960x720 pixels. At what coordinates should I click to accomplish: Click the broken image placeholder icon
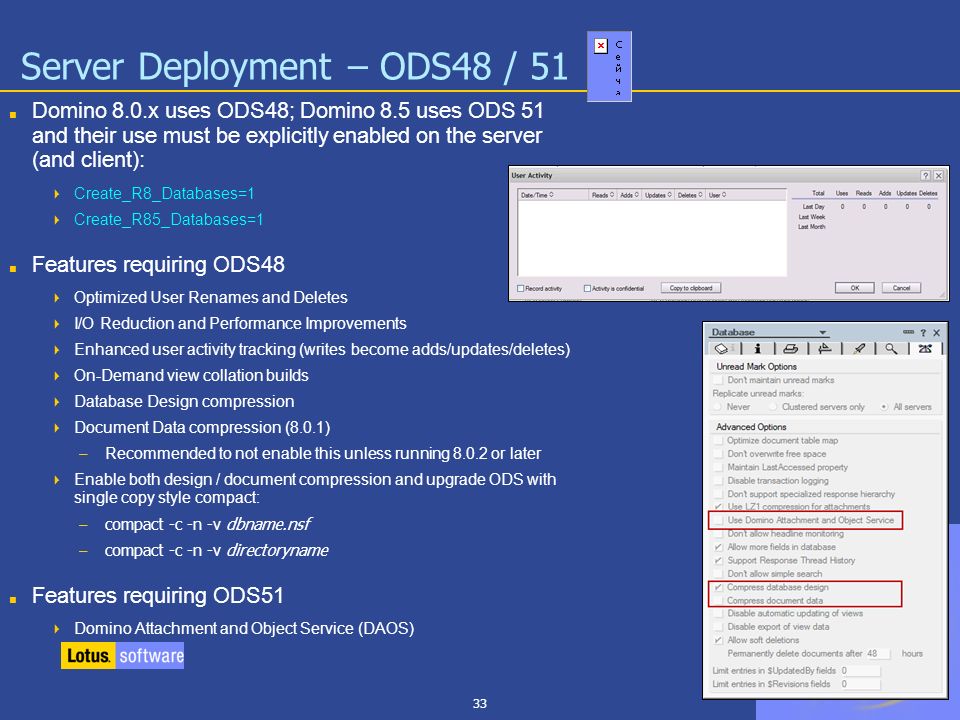[x=601, y=46]
